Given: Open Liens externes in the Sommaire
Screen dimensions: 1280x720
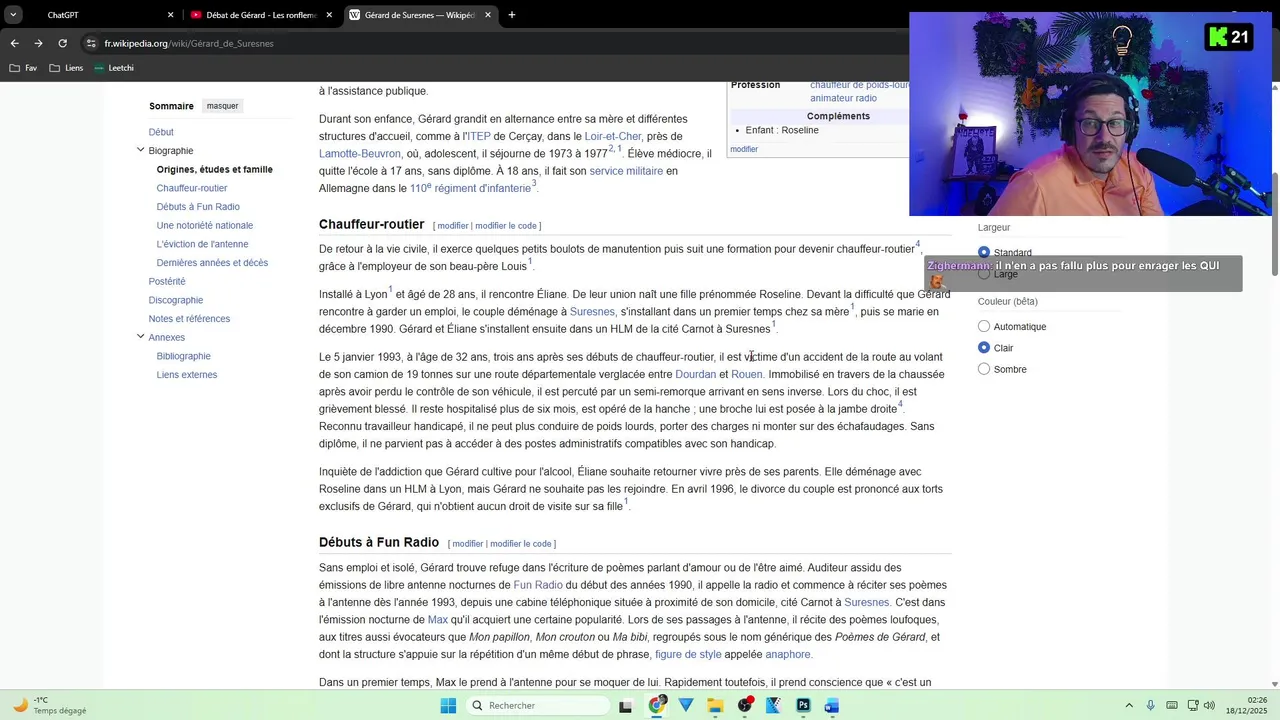Looking at the screenshot, I should [x=187, y=375].
